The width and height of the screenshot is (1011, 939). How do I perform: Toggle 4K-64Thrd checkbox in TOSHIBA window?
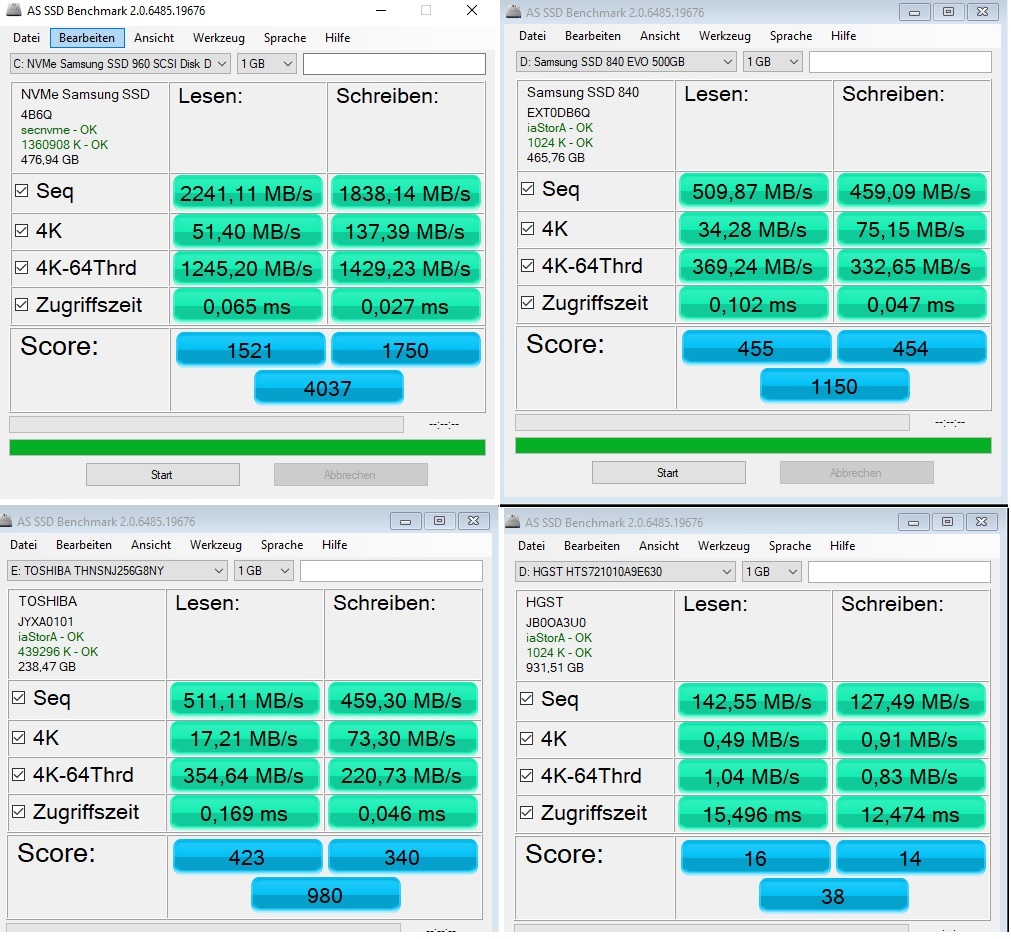19,774
